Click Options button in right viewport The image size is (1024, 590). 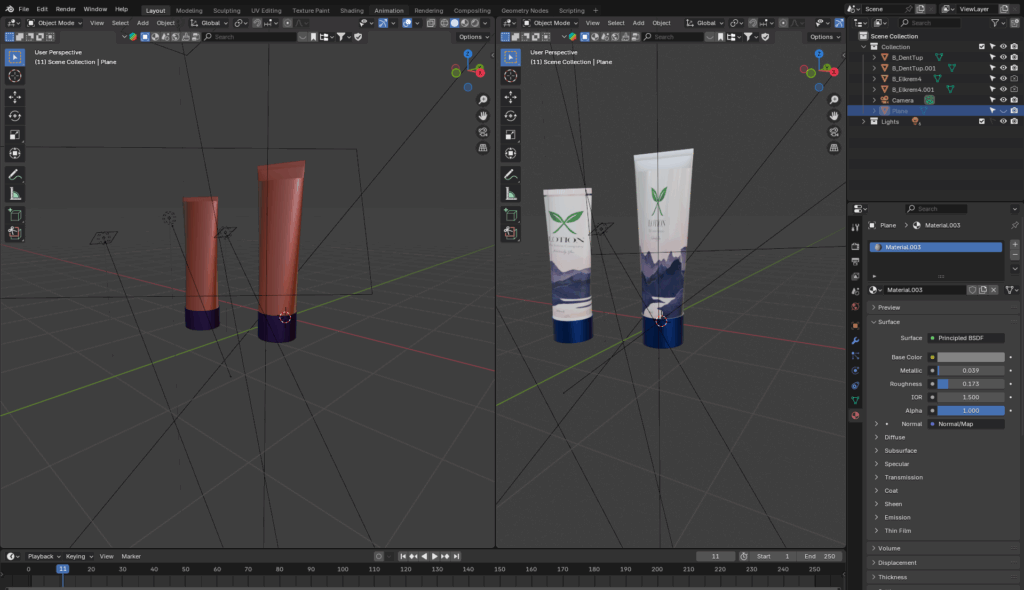pyautogui.click(x=823, y=37)
